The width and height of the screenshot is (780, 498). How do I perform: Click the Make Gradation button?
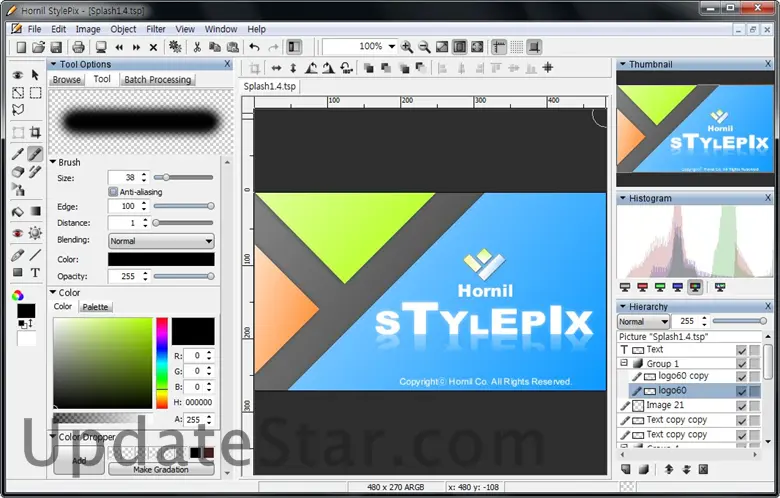[x=161, y=469]
